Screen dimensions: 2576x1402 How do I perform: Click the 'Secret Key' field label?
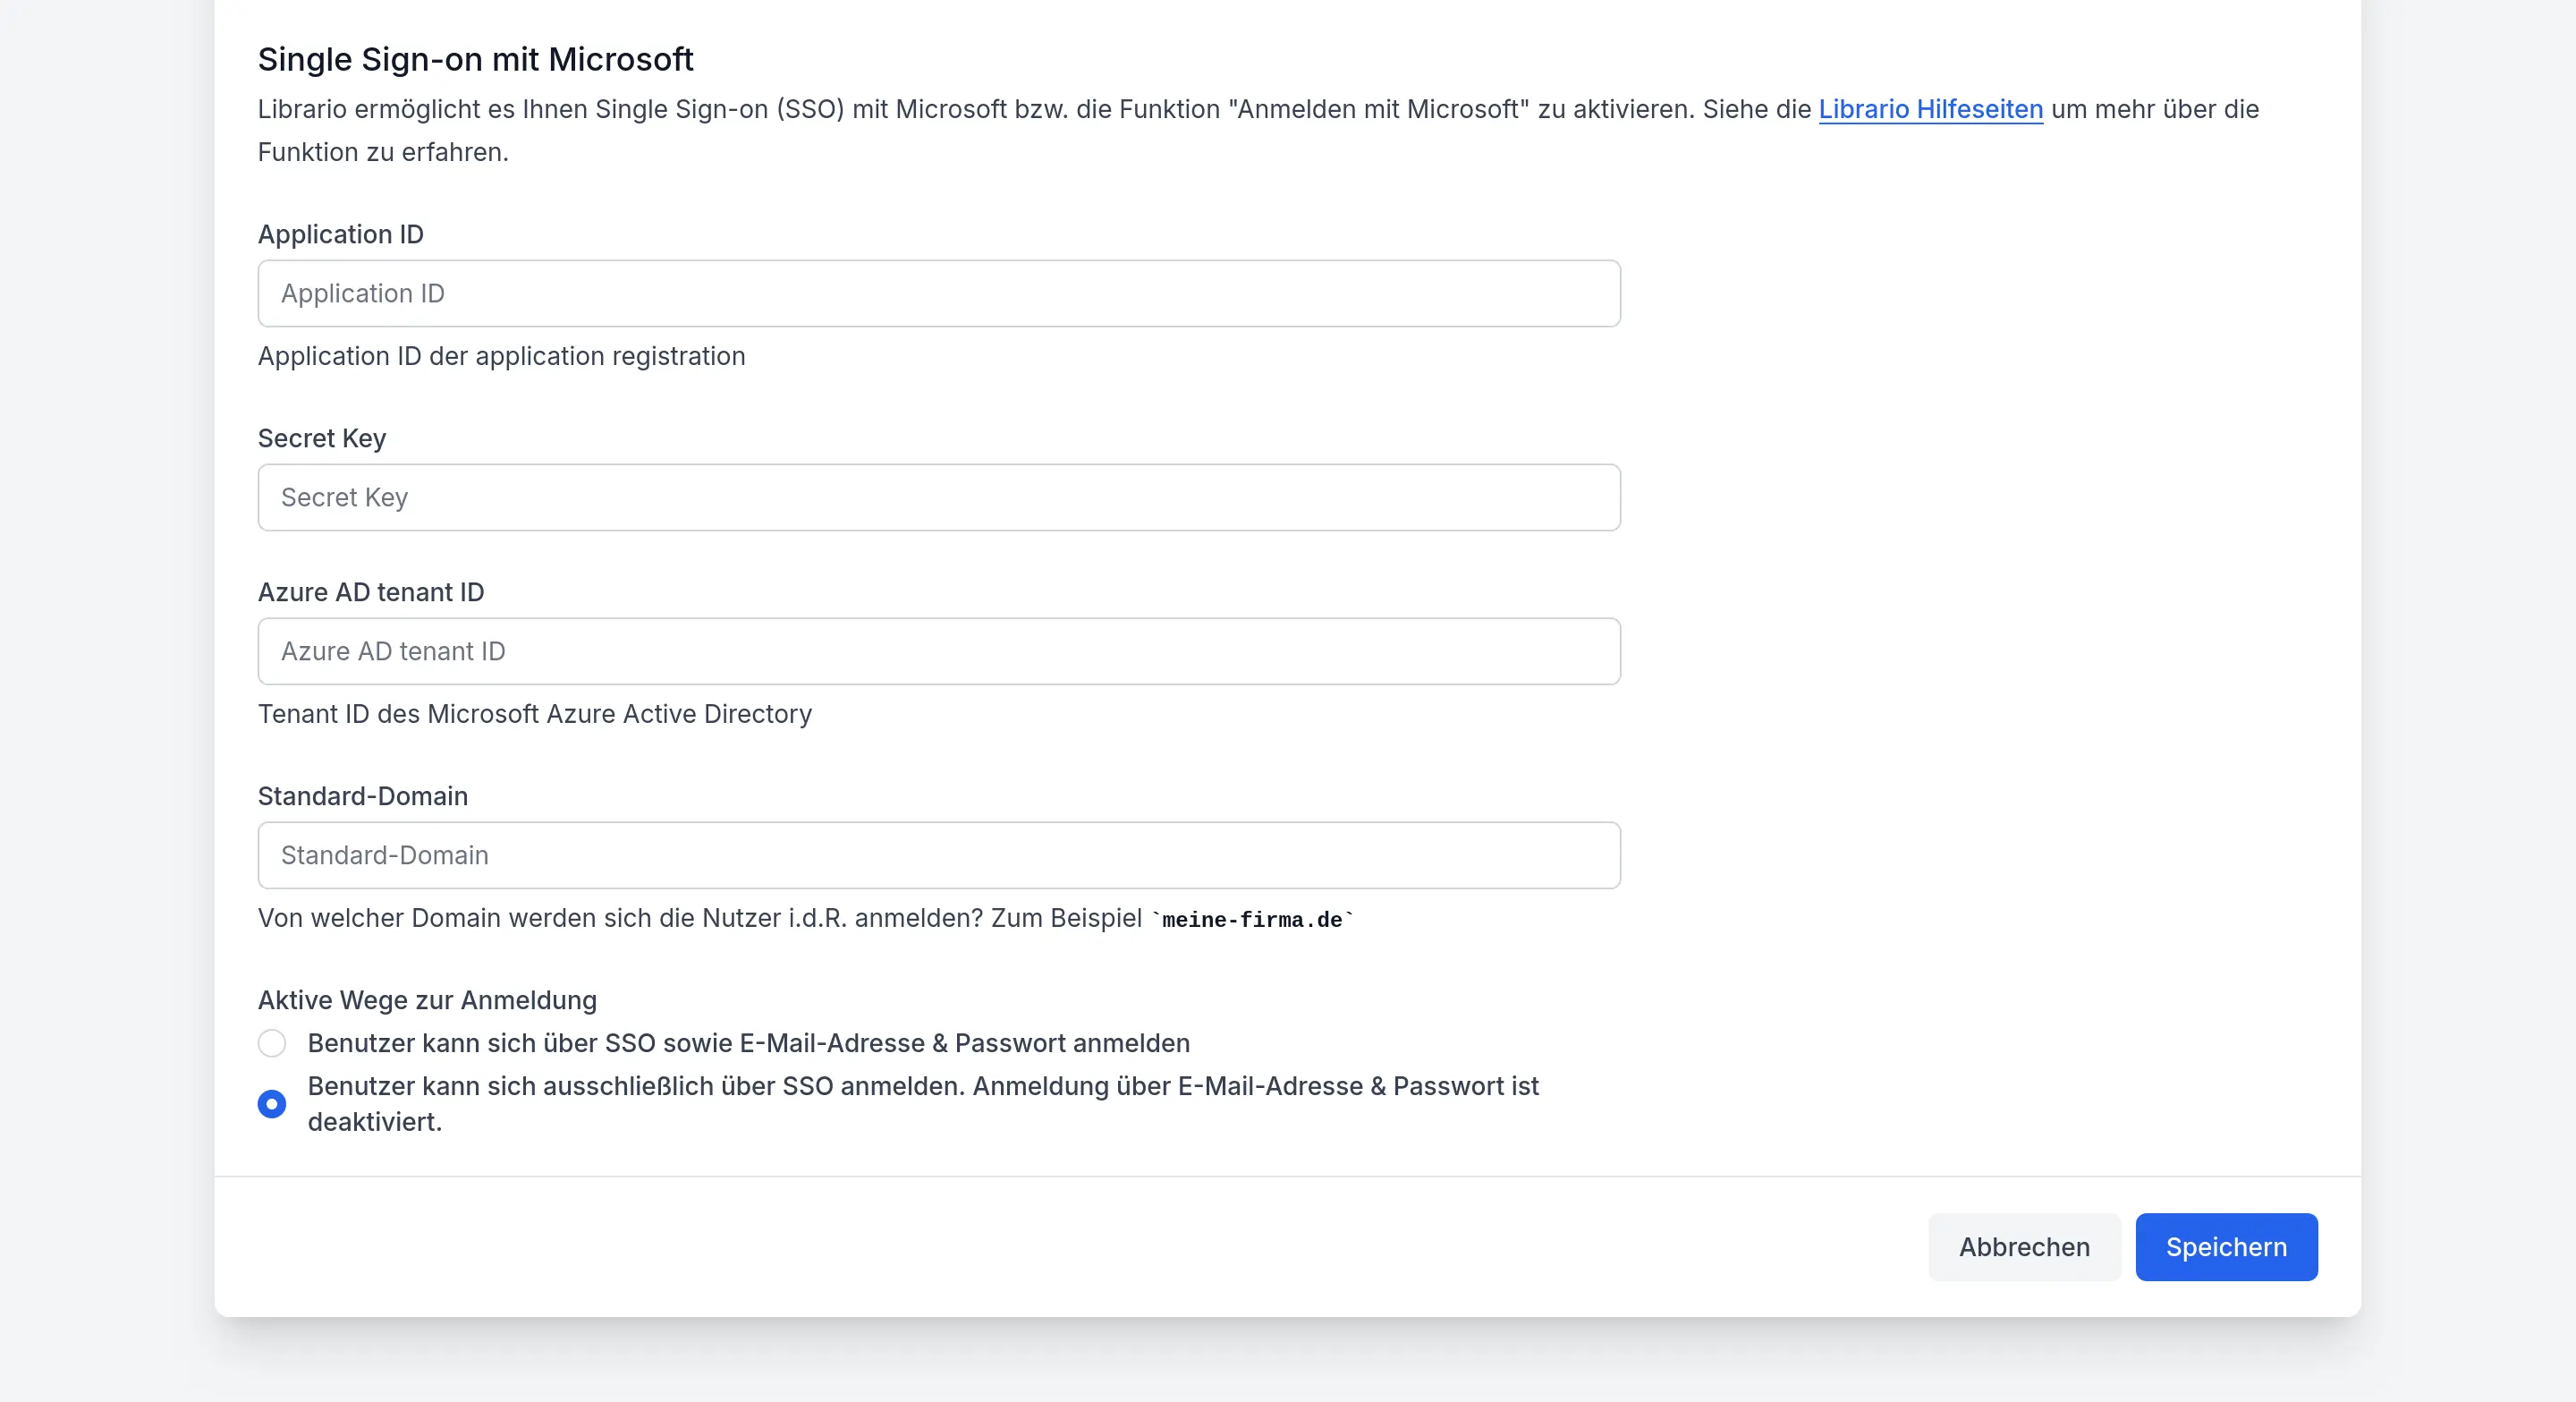pos(322,438)
